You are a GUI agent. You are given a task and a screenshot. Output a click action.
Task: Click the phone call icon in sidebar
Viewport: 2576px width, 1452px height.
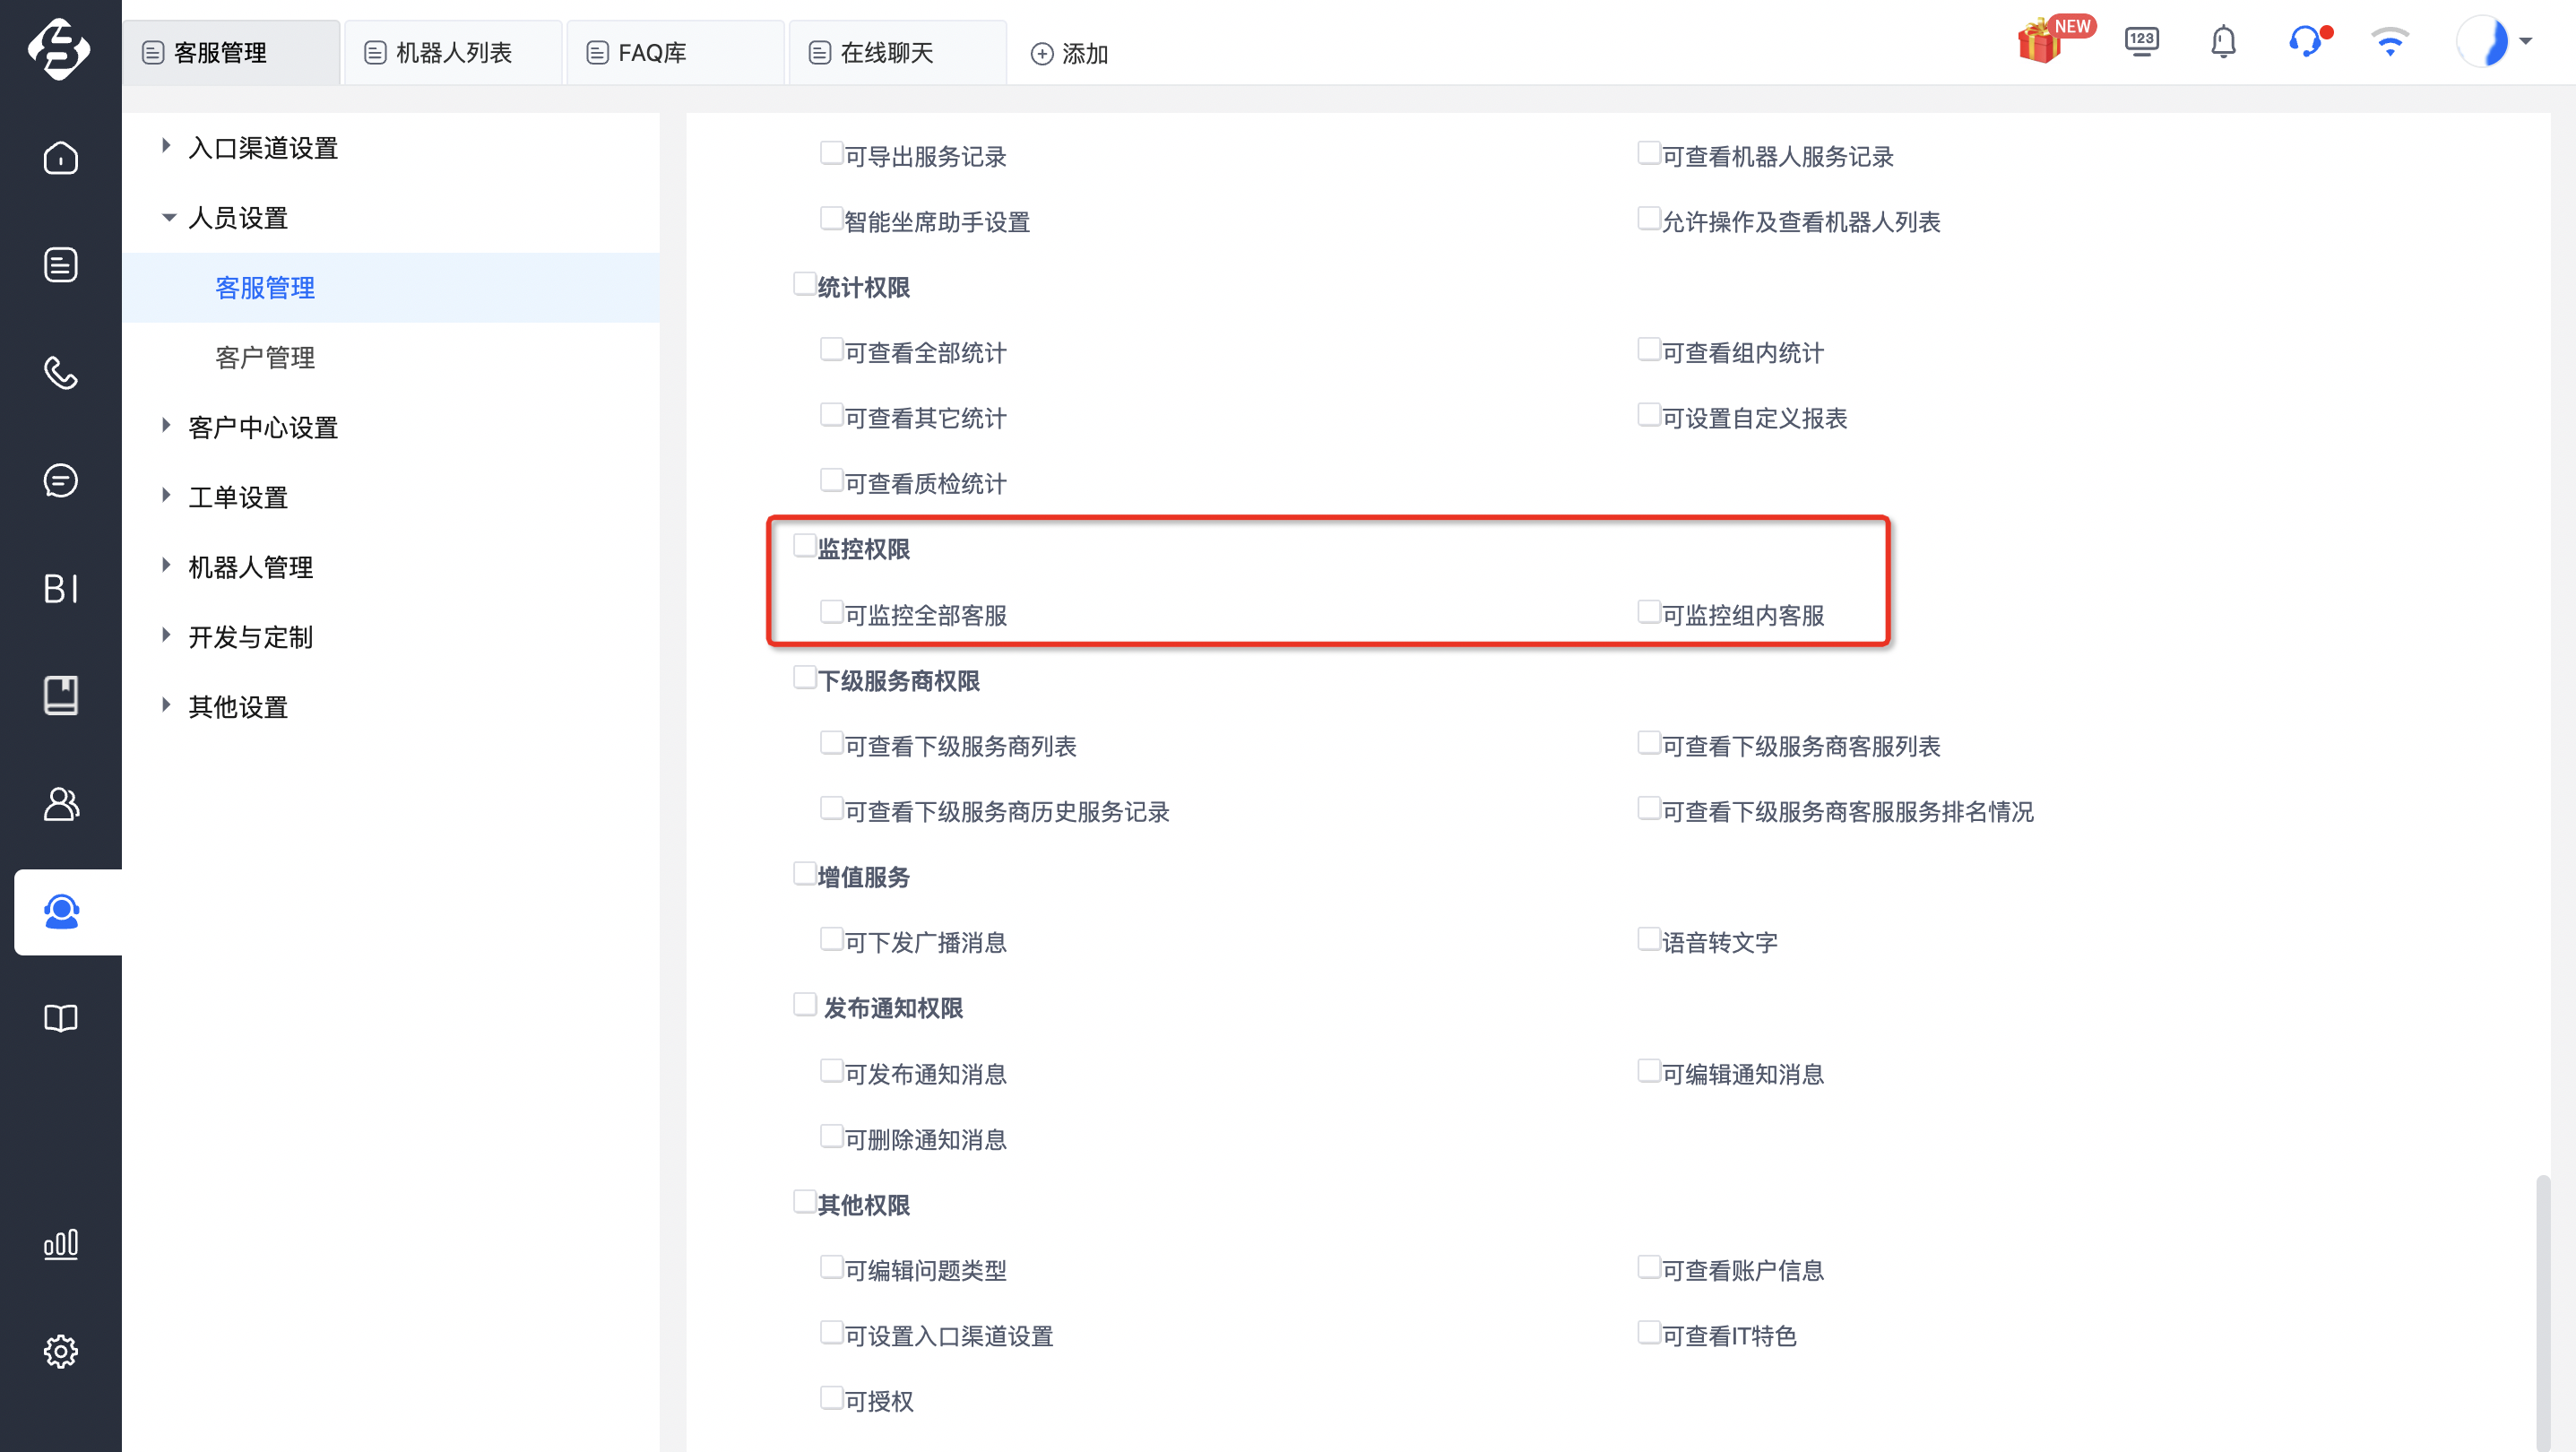pos(61,372)
